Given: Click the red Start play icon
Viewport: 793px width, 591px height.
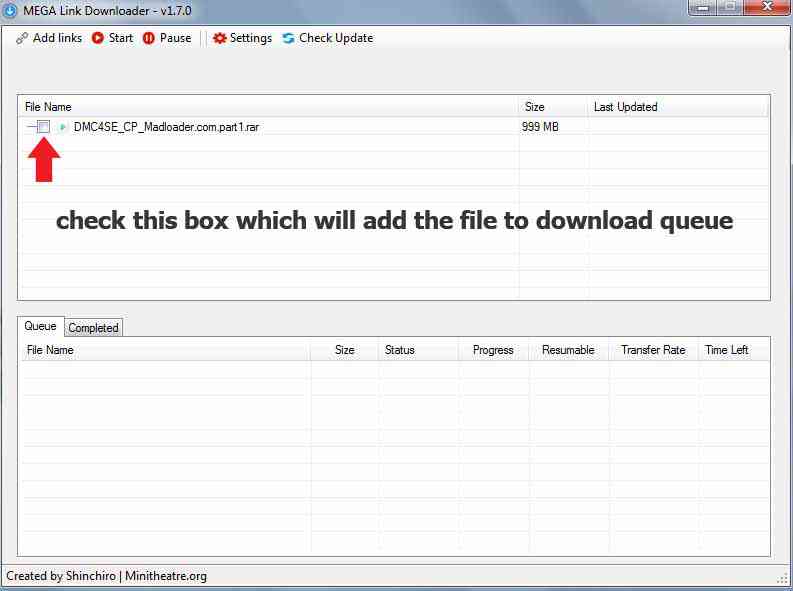Looking at the screenshot, I should coord(98,38).
